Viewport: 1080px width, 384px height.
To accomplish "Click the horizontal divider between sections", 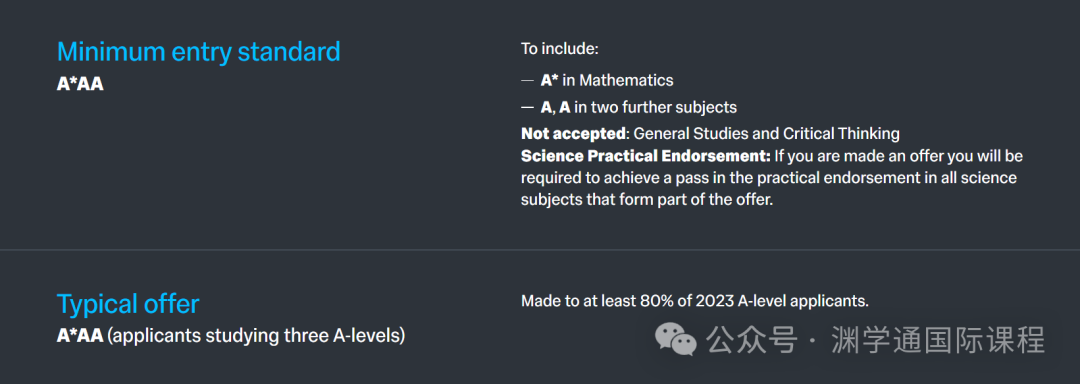I will pyautogui.click(x=540, y=249).
